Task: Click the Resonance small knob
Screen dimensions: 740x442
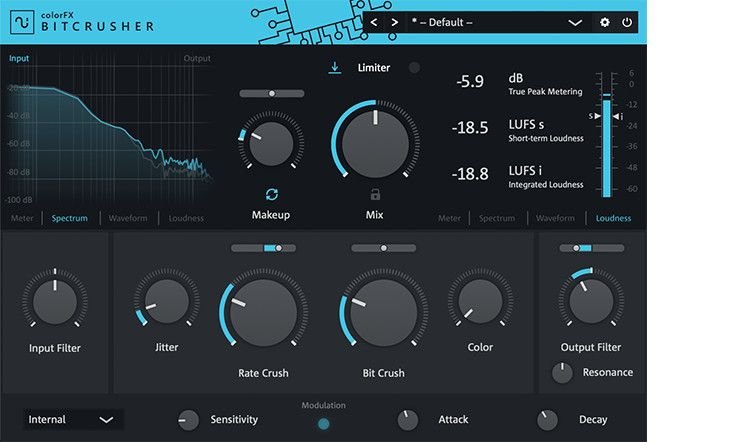Action: click(562, 373)
